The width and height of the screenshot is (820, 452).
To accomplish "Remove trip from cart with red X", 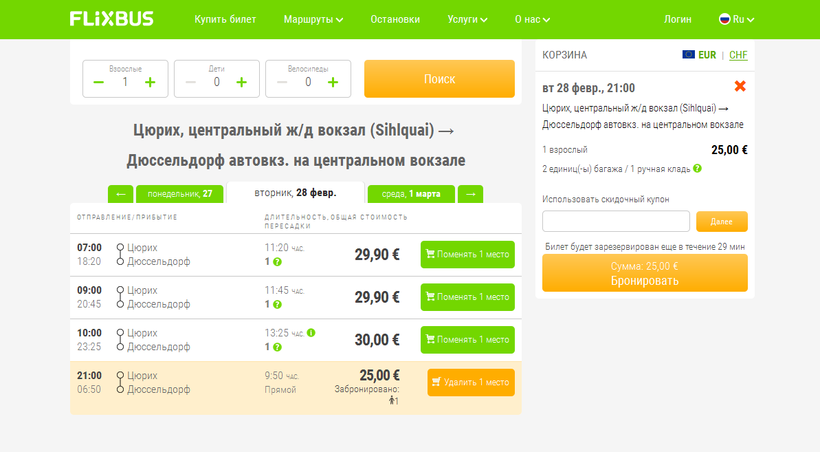I will (x=740, y=87).
